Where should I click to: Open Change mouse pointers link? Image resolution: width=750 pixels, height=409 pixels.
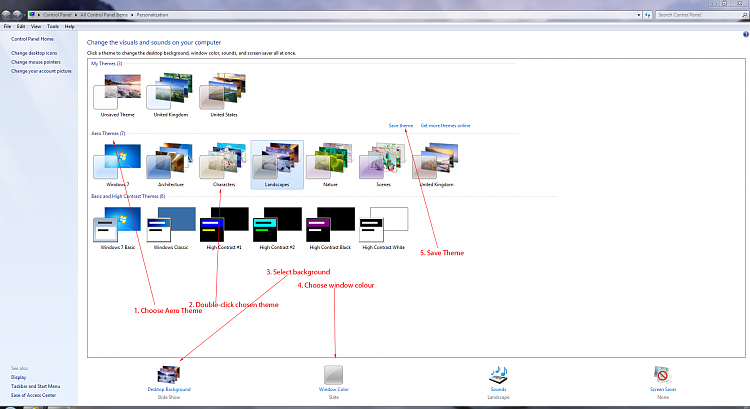point(36,62)
